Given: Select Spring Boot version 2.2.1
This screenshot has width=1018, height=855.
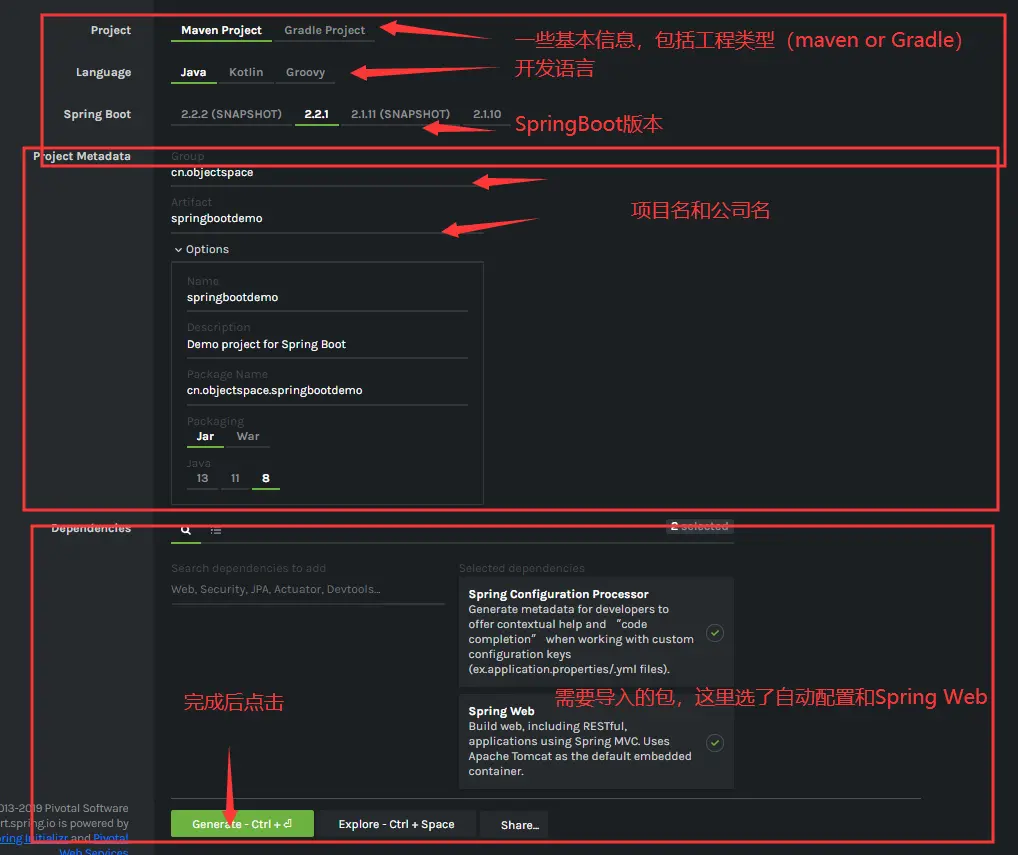Looking at the screenshot, I should (x=316, y=114).
